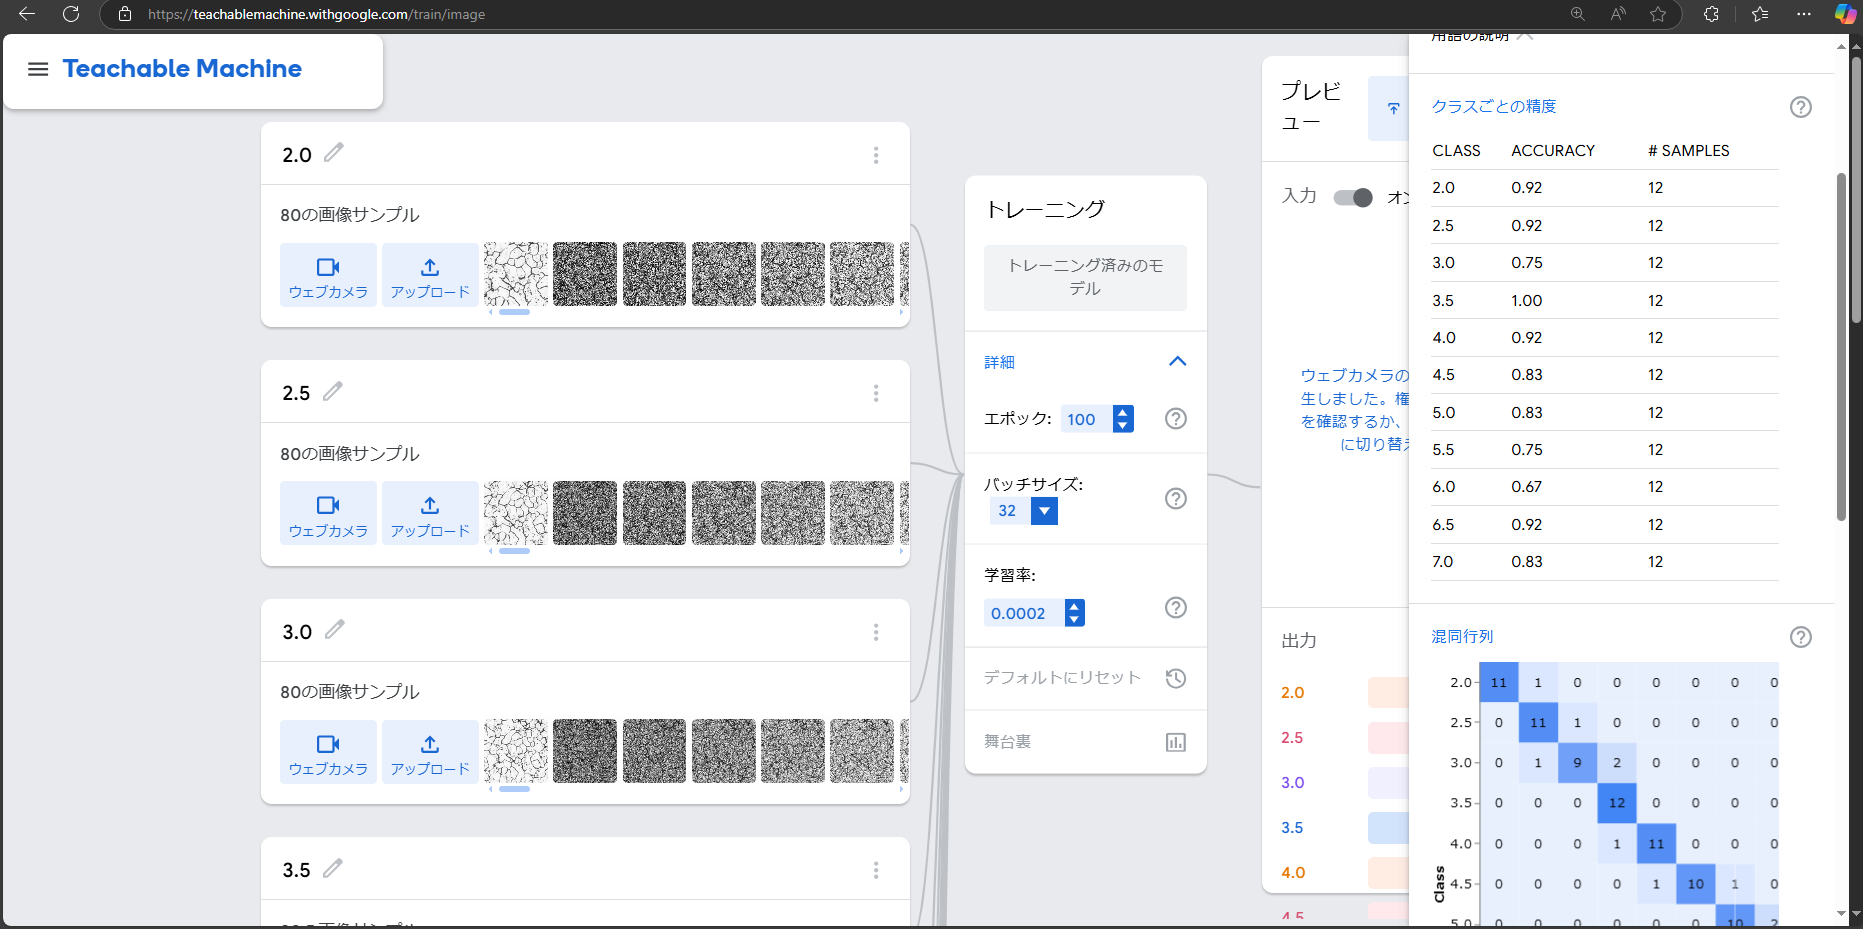Viewport: 1863px width, 929px height.
Task: Open help for accuracy per class
Action: click(1801, 107)
